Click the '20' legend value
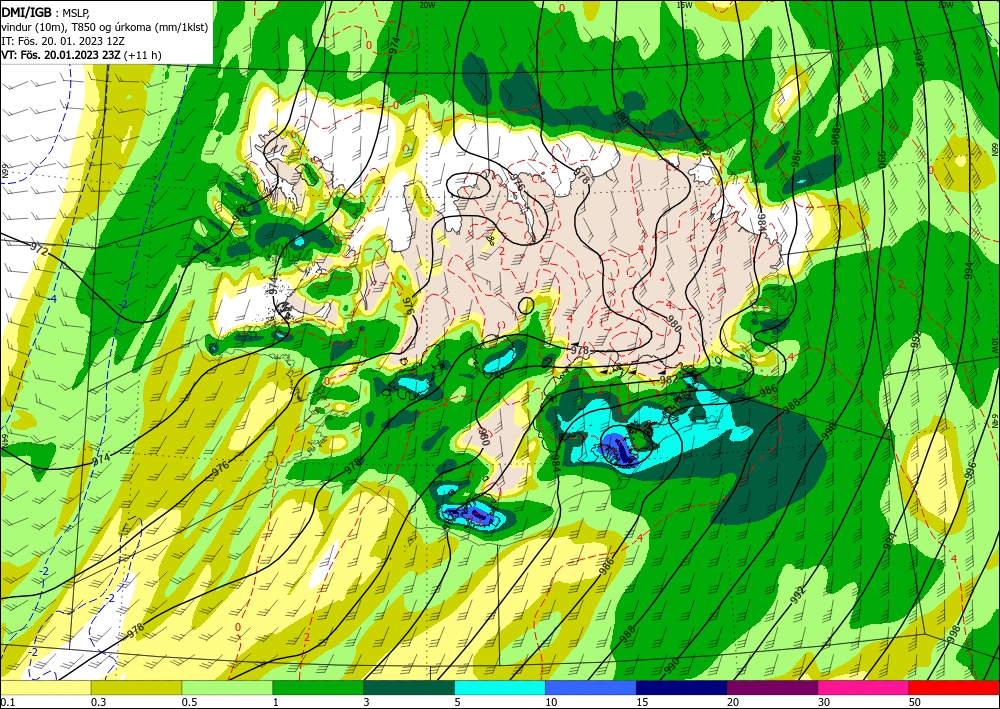 click(733, 702)
